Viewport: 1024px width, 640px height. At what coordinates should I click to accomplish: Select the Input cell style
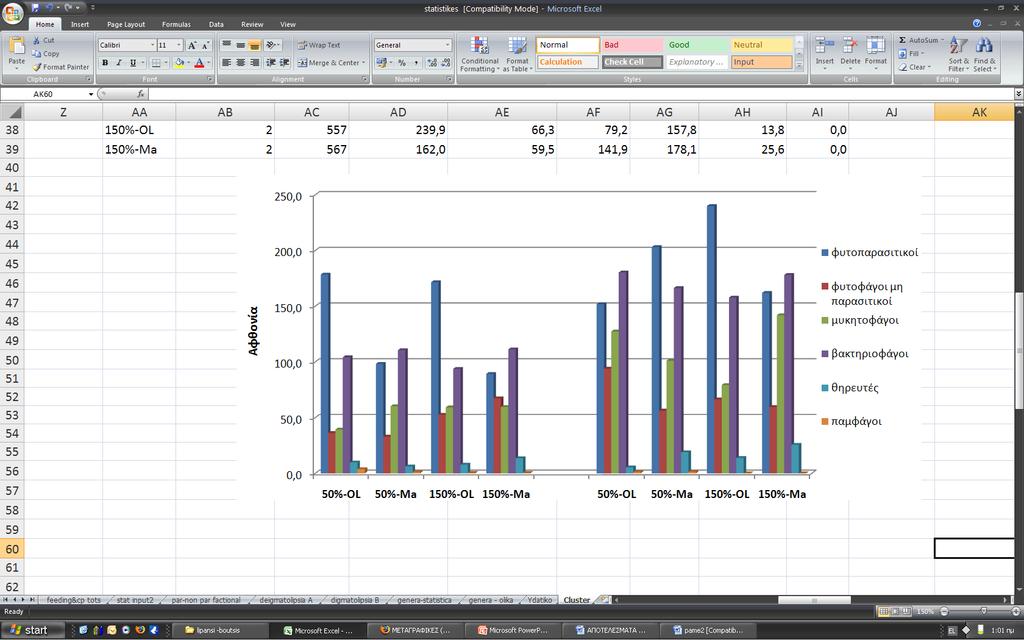[x=761, y=62]
